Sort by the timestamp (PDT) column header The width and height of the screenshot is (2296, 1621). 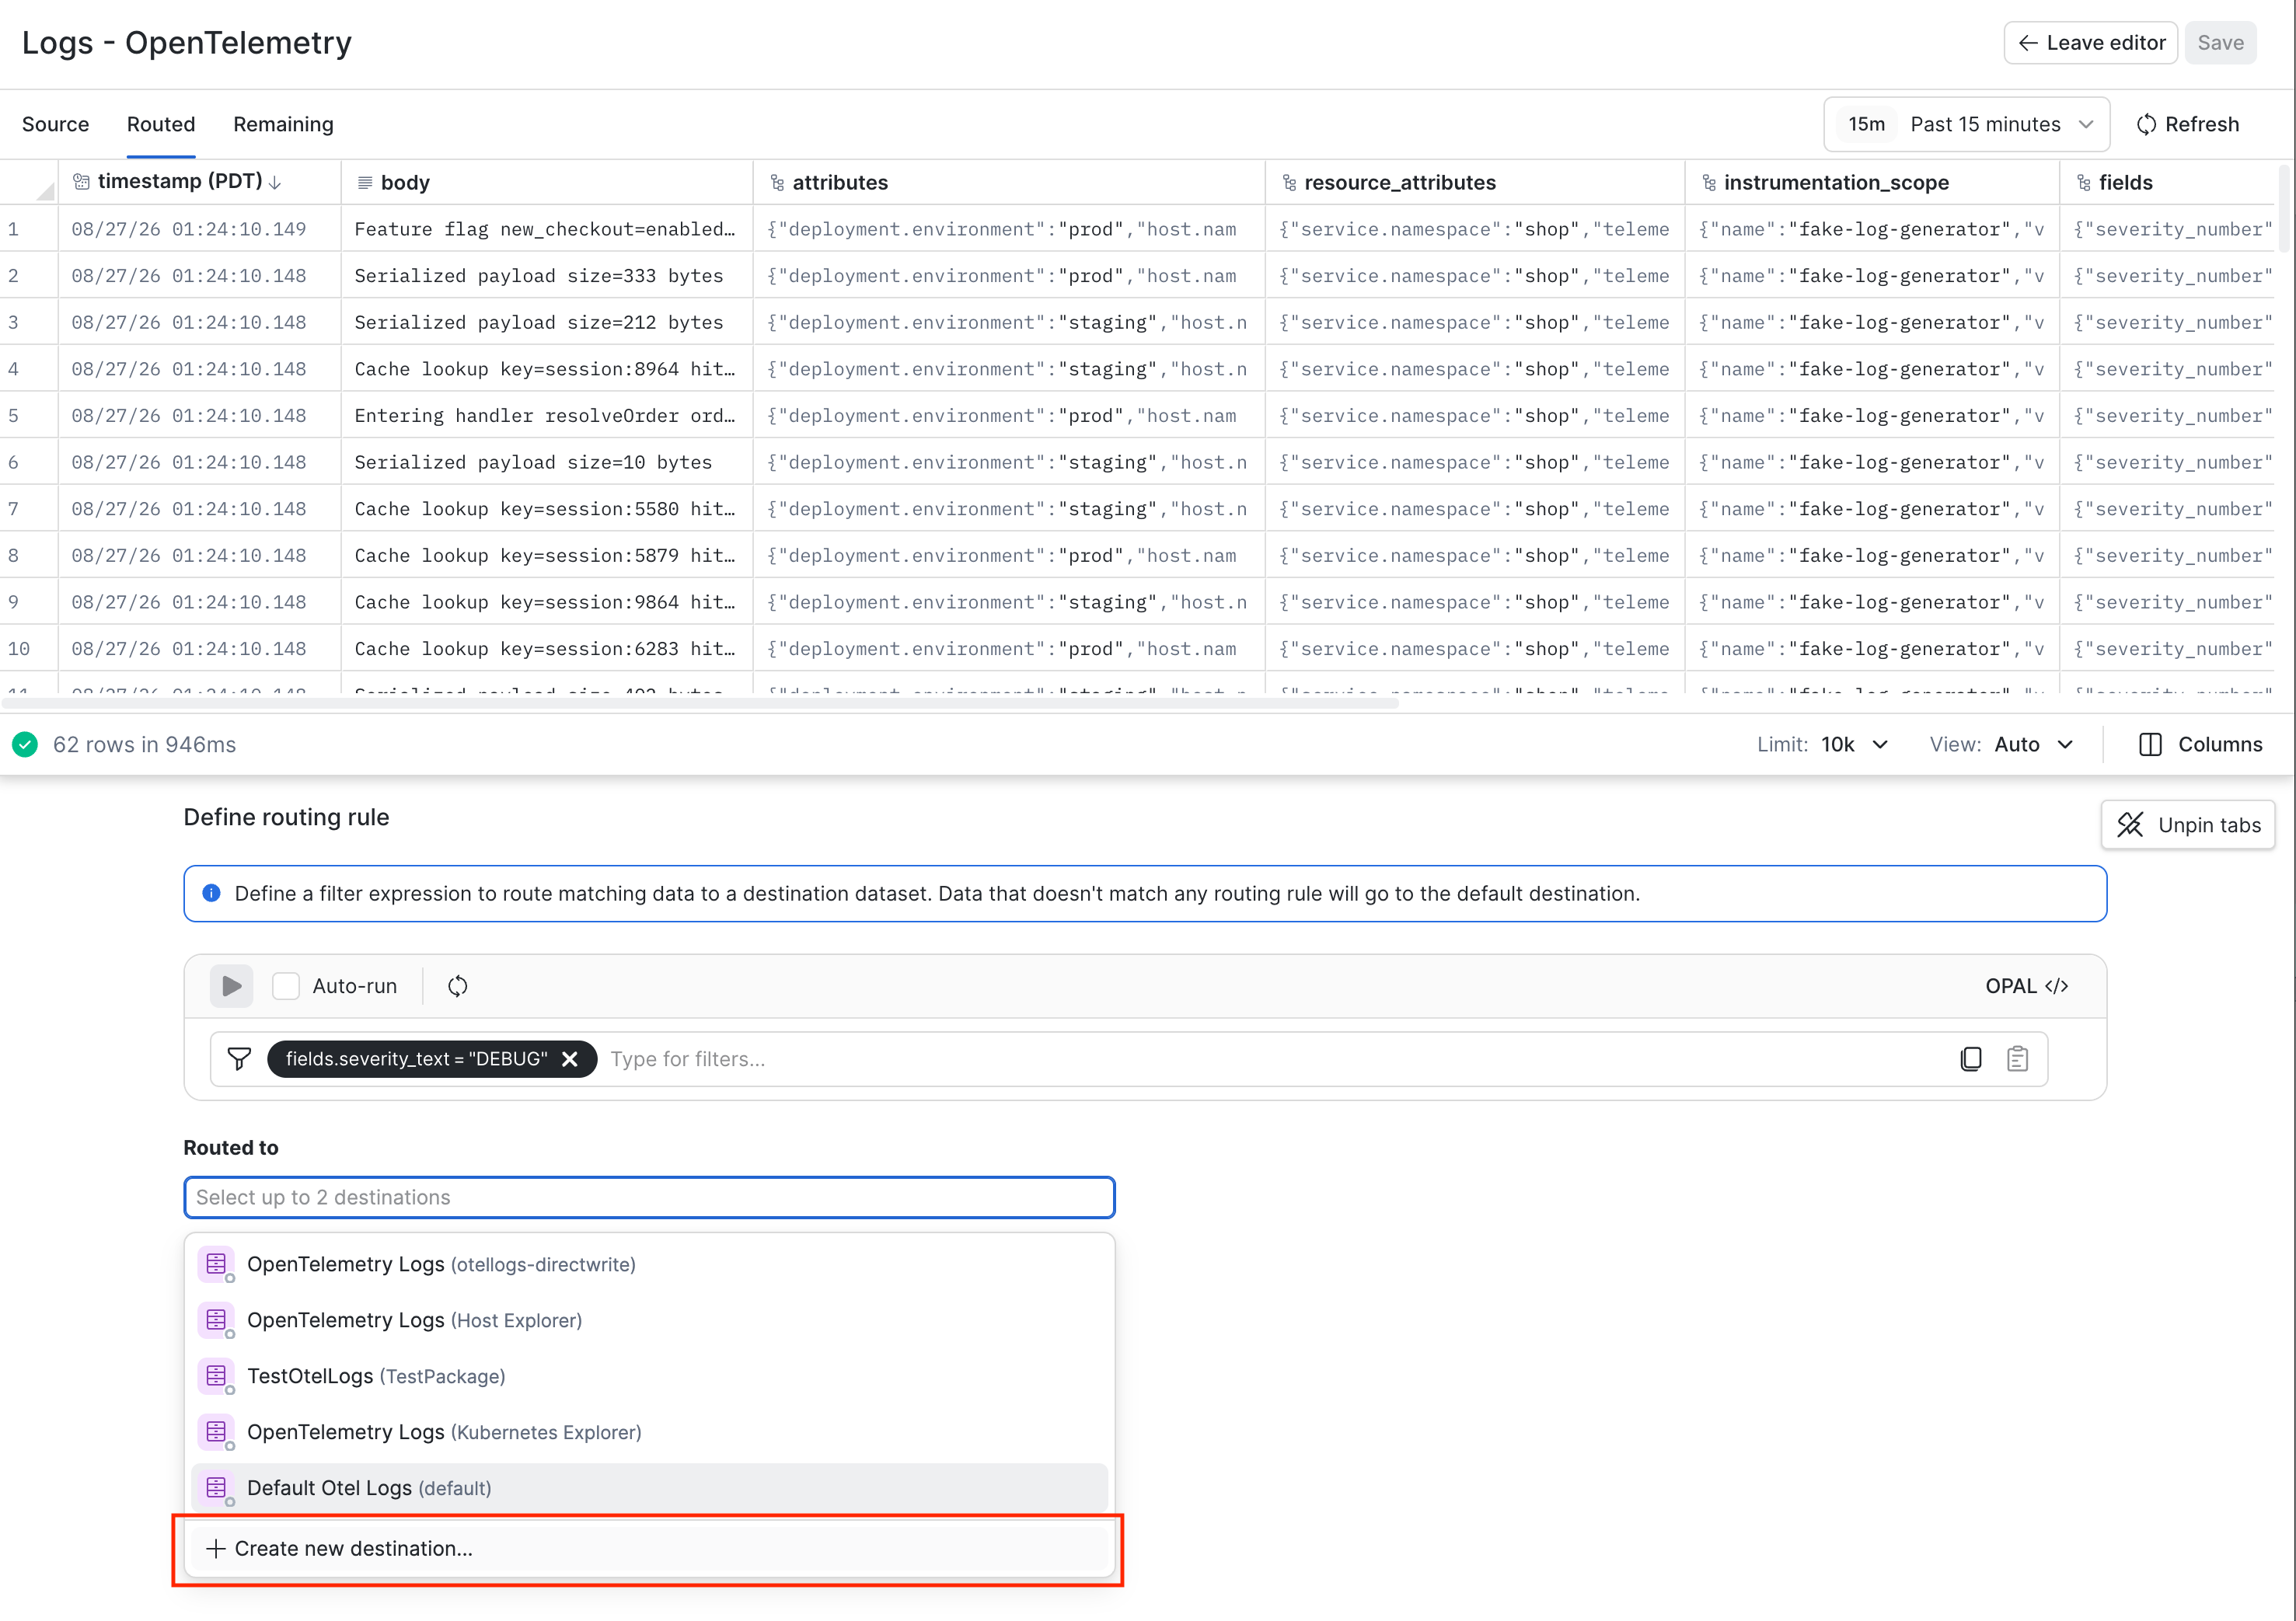(200, 182)
